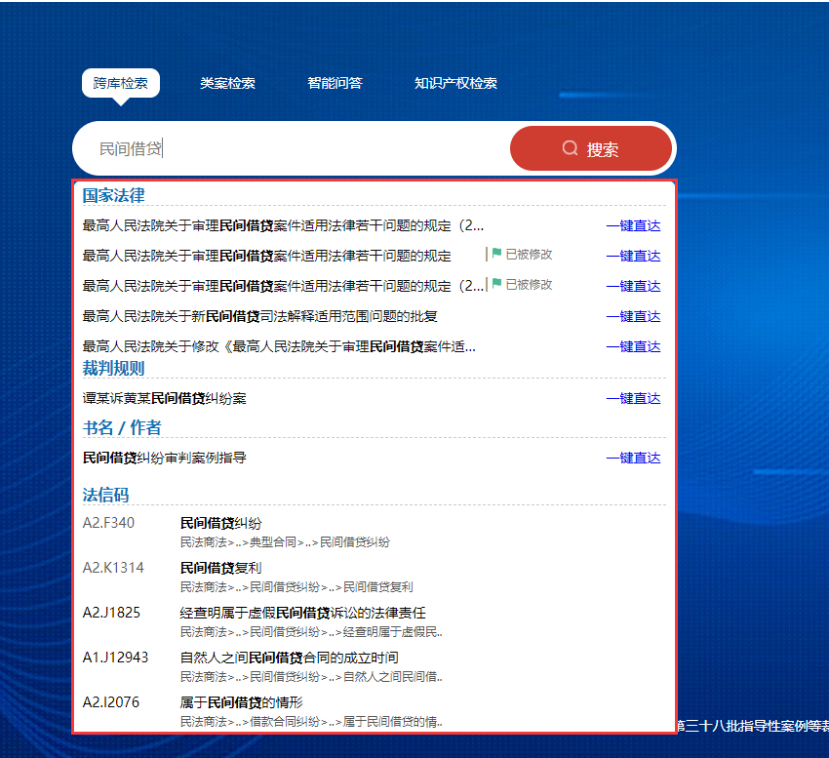The height and width of the screenshot is (758, 829).
Task: Select the 法信码 code A2.J1825
Action: pos(112,613)
